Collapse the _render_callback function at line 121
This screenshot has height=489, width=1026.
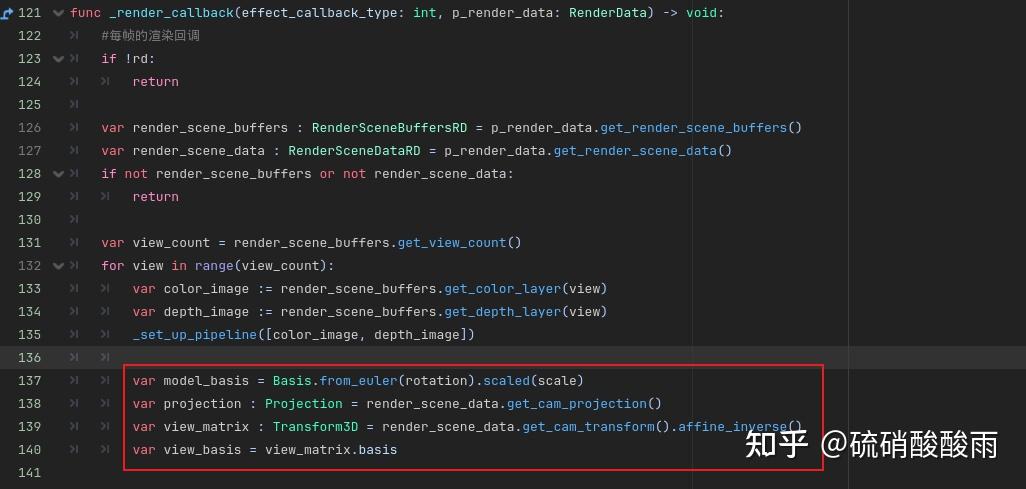58,12
